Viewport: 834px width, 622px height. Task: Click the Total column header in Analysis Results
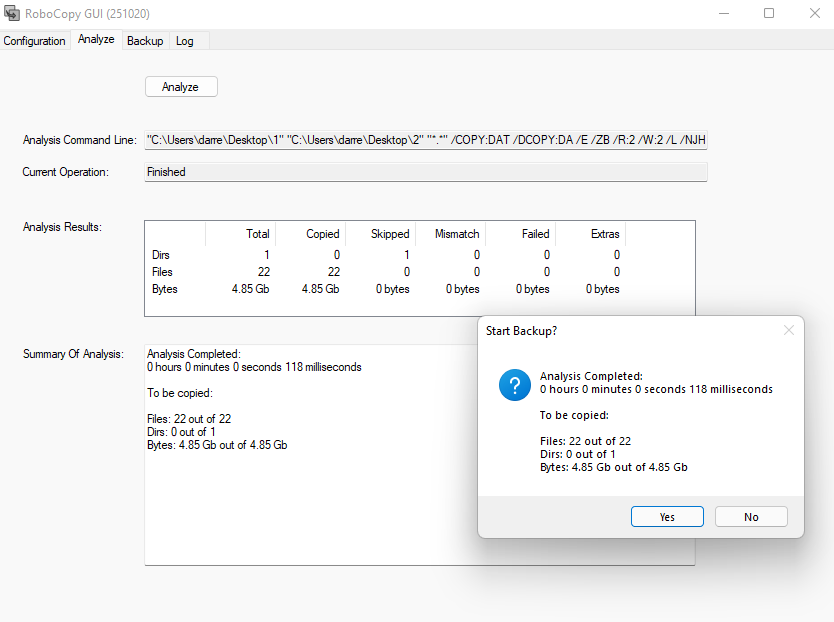tap(257, 233)
